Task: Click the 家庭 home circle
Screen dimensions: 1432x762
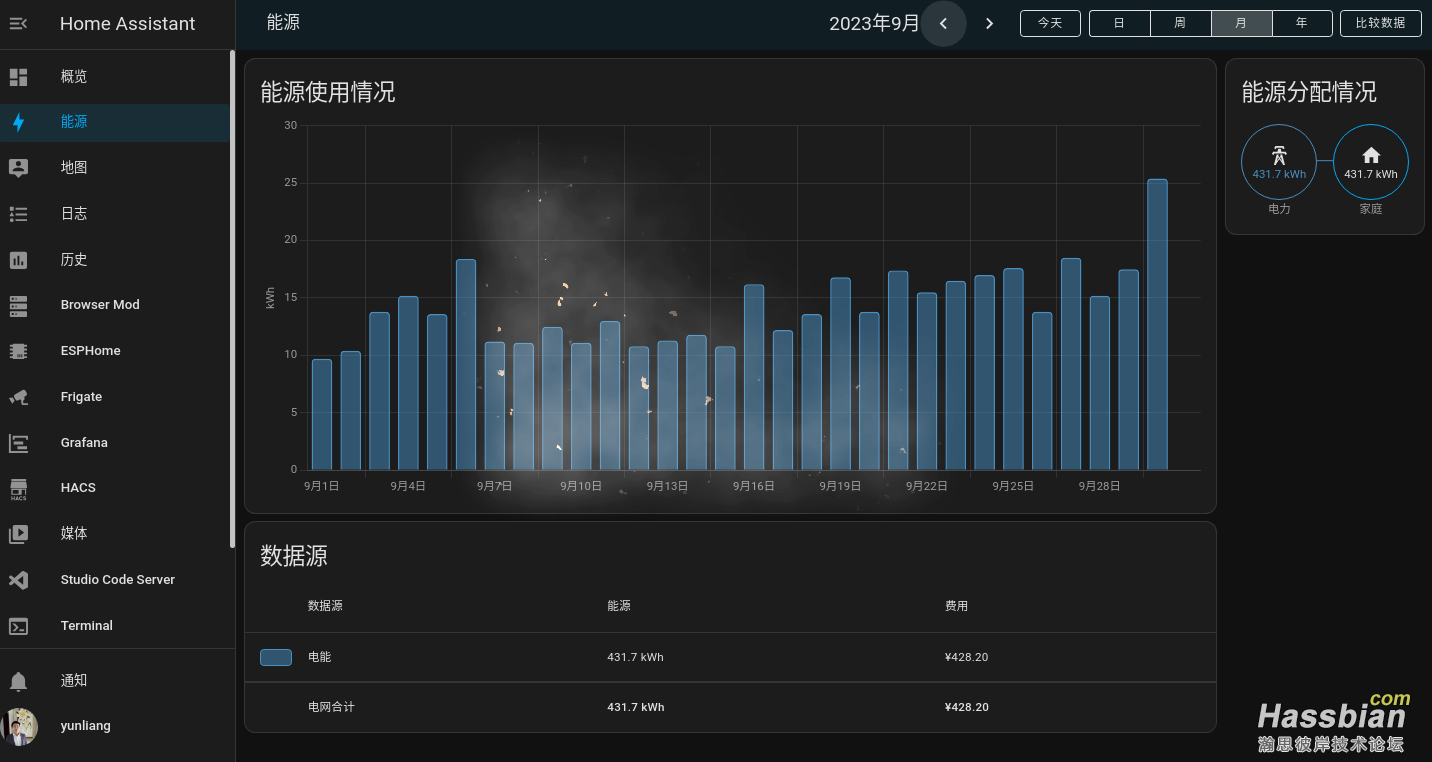Action: coord(1371,162)
